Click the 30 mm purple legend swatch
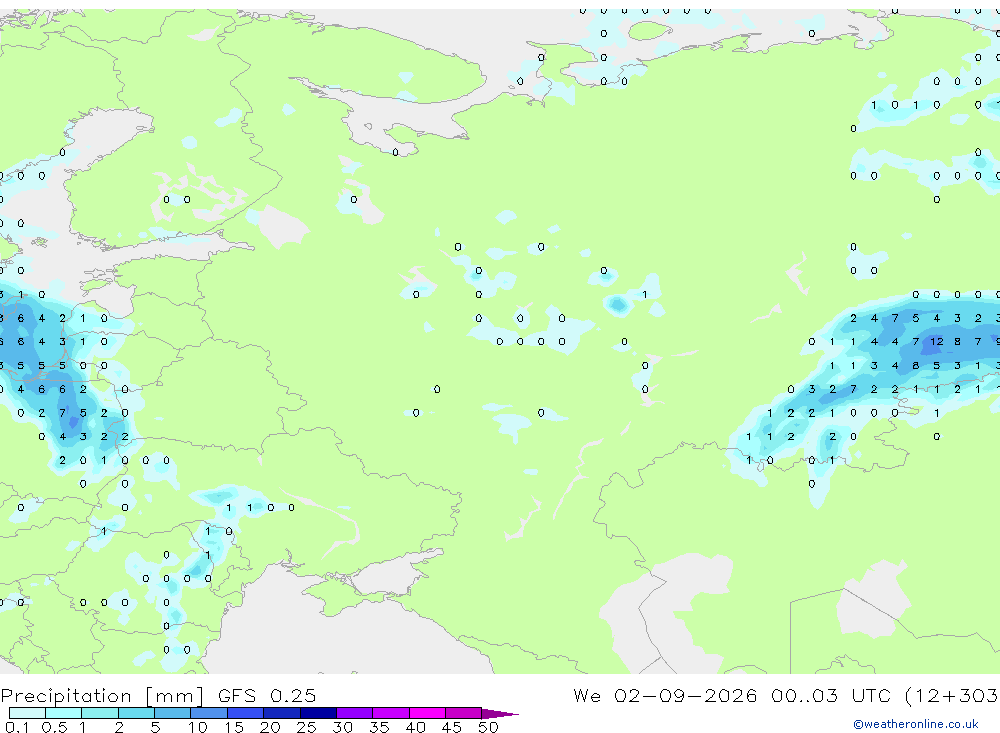The width and height of the screenshot is (1000, 733). click(x=354, y=713)
